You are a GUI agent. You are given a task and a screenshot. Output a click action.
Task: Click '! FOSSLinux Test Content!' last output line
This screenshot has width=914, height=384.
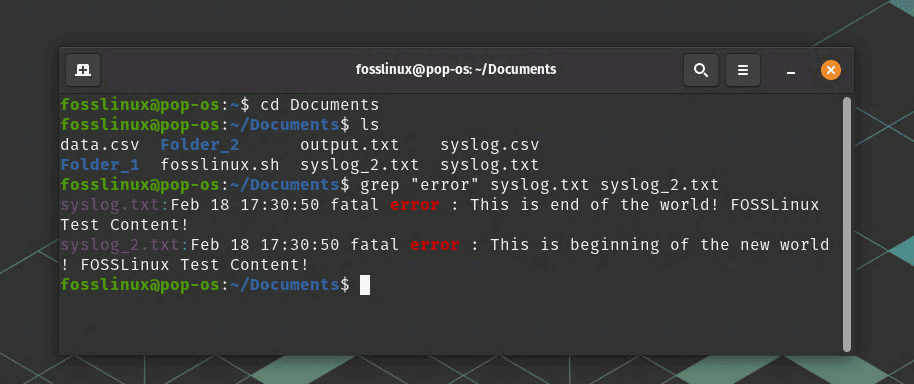coord(184,265)
